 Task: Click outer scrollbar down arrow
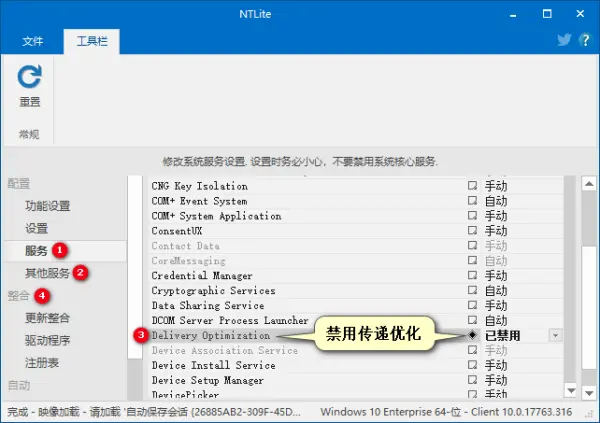[589, 392]
